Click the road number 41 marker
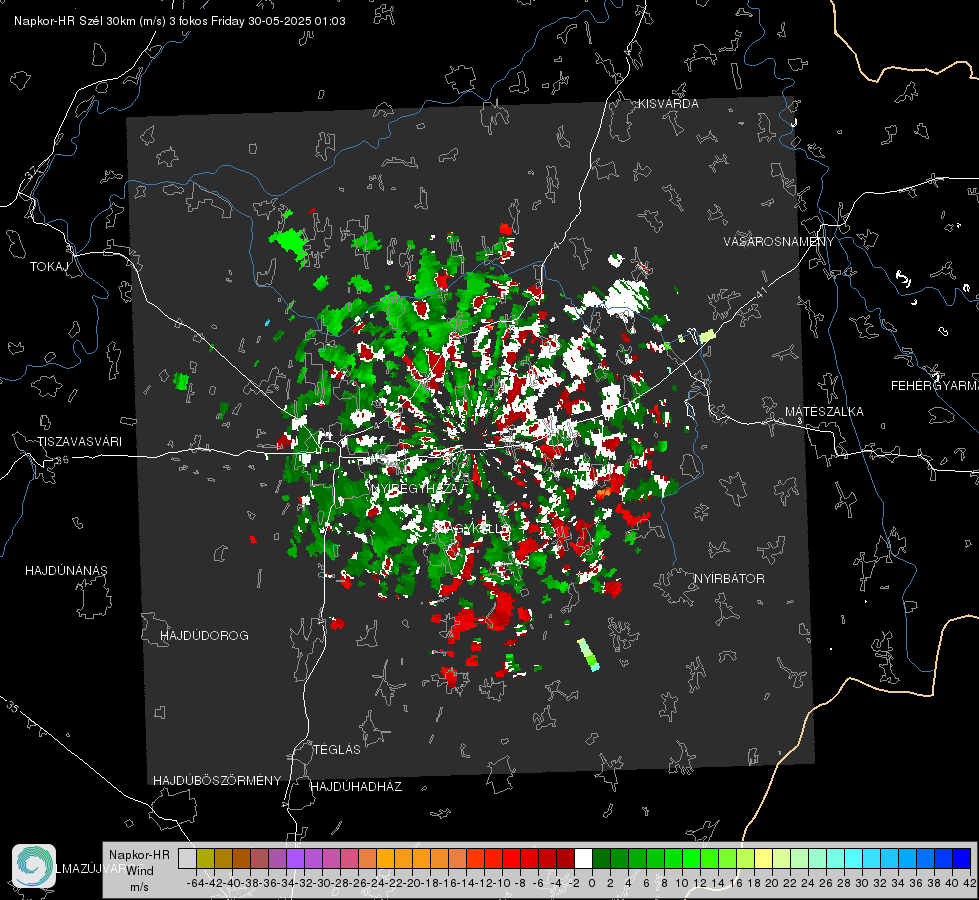 761,292
